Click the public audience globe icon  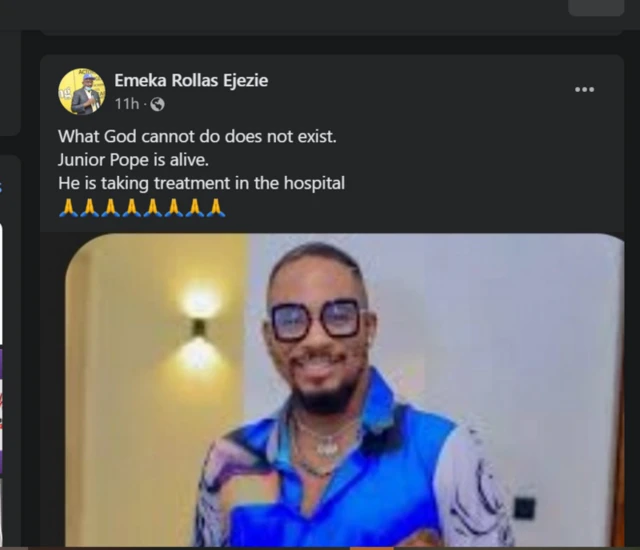(157, 104)
